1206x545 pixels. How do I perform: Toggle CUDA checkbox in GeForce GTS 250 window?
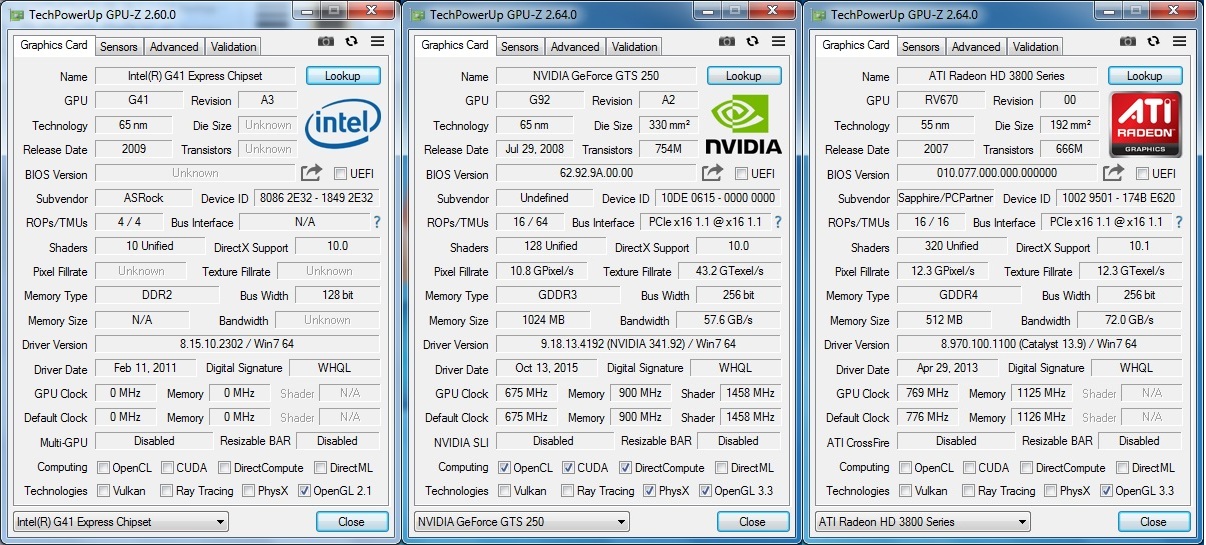coord(568,467)
